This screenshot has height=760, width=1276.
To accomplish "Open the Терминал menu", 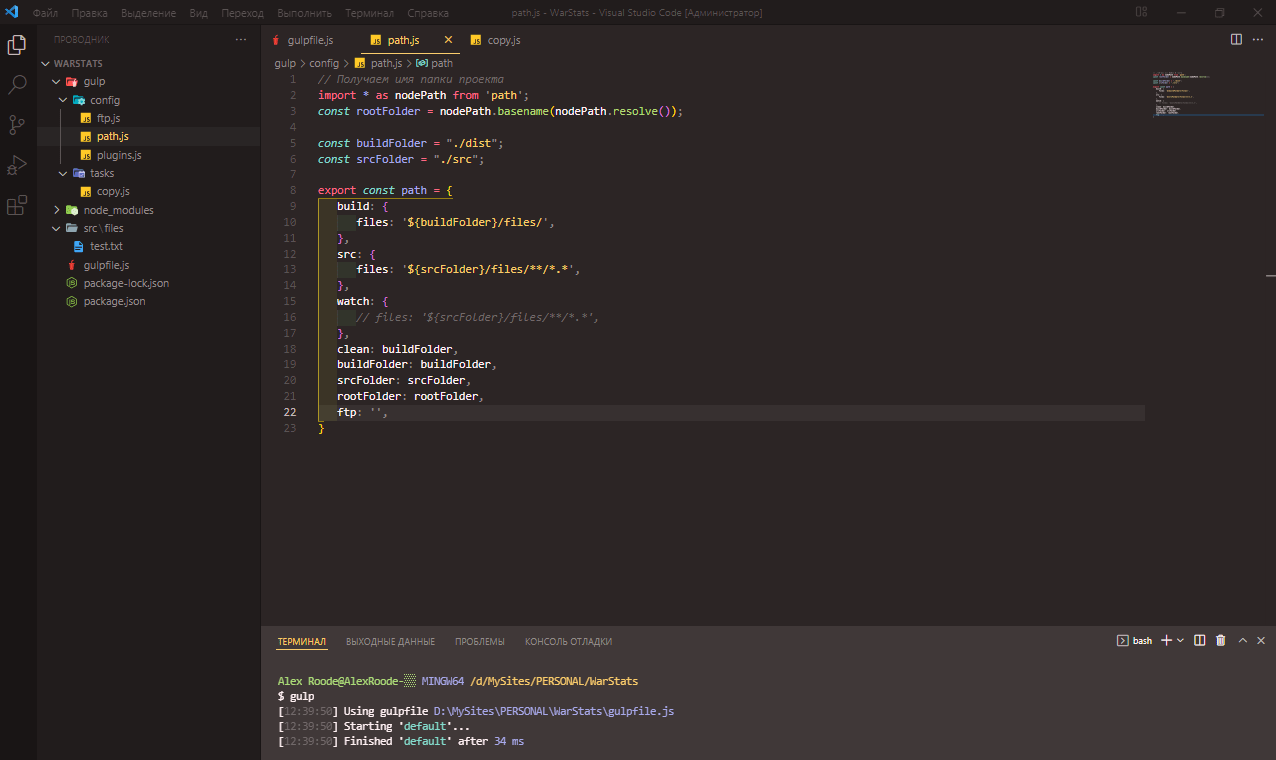I will tap(368, 12).
